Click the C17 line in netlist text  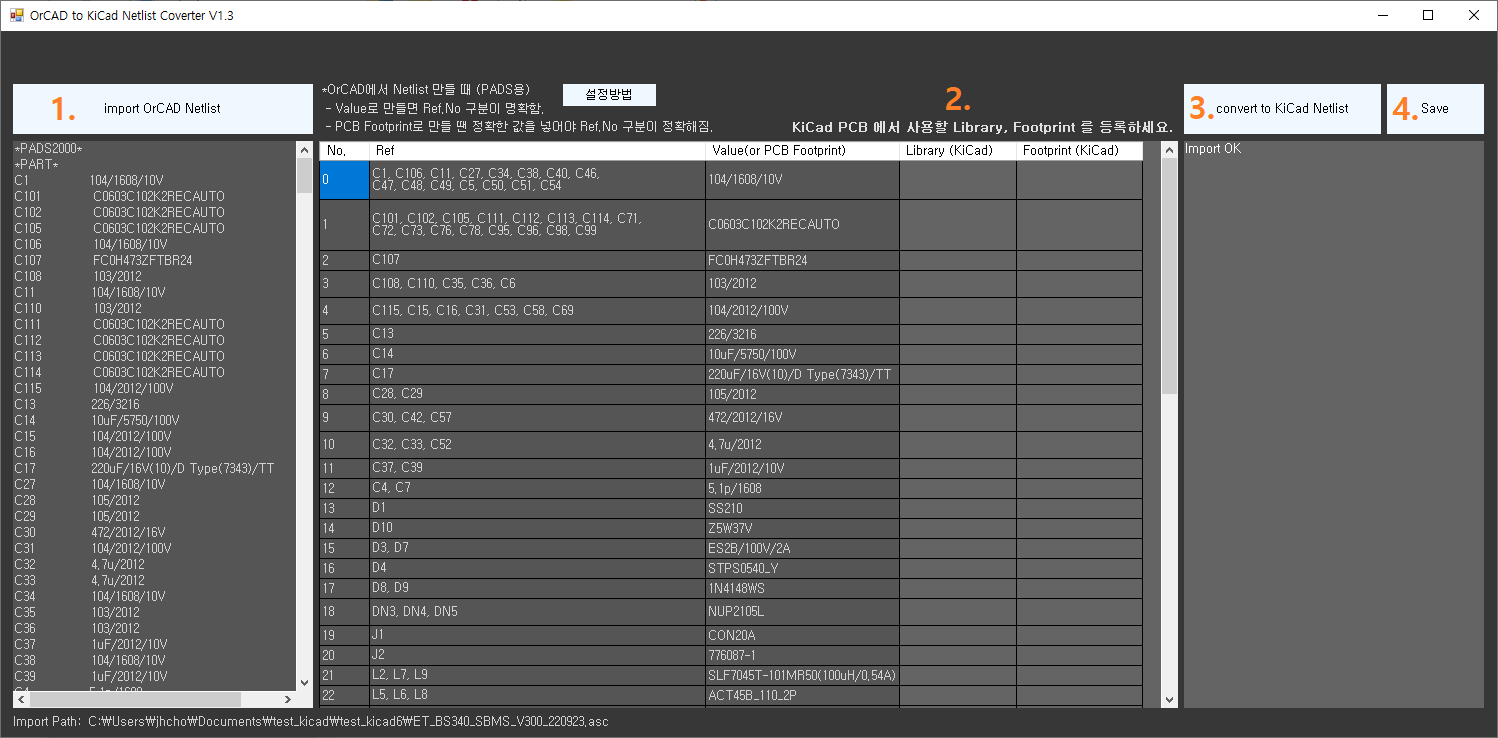144,469
